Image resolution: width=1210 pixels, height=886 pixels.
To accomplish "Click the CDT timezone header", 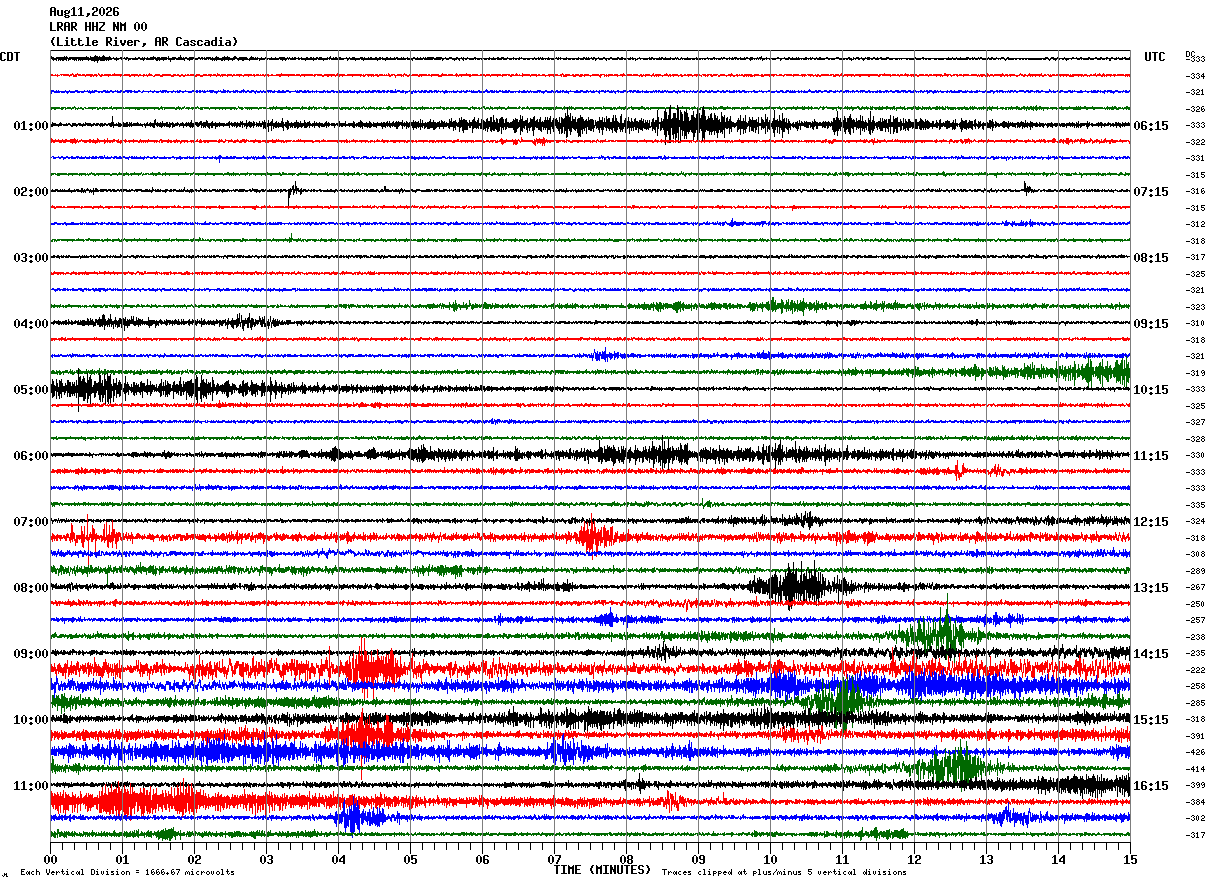I will click(10, 57).
